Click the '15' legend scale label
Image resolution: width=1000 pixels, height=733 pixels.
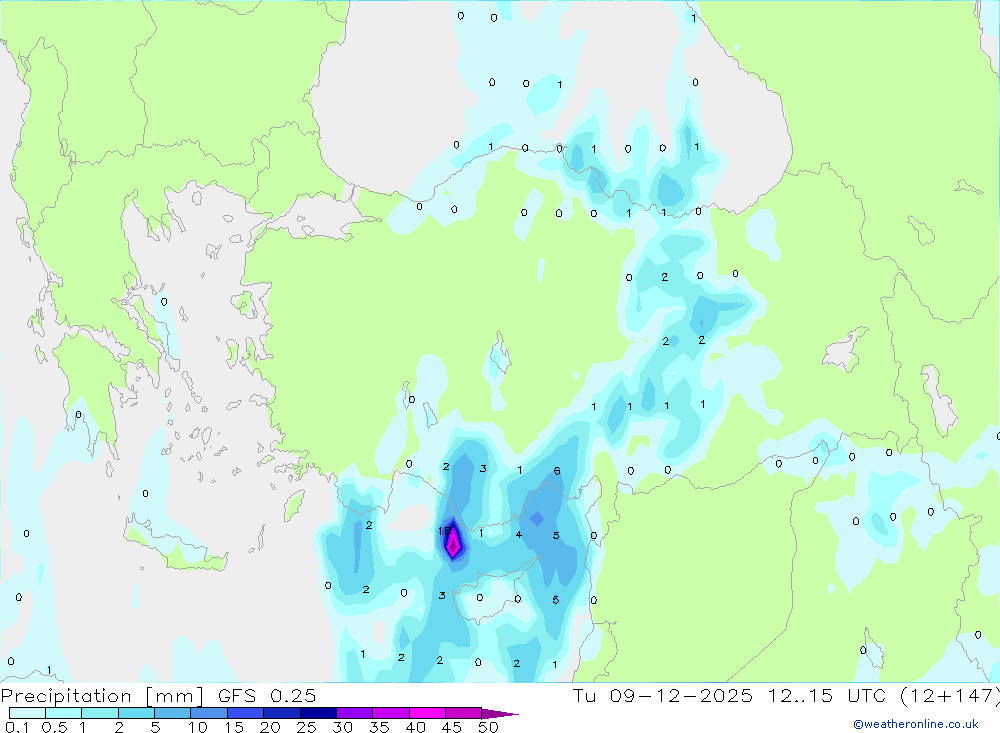(x=234, y=727)
